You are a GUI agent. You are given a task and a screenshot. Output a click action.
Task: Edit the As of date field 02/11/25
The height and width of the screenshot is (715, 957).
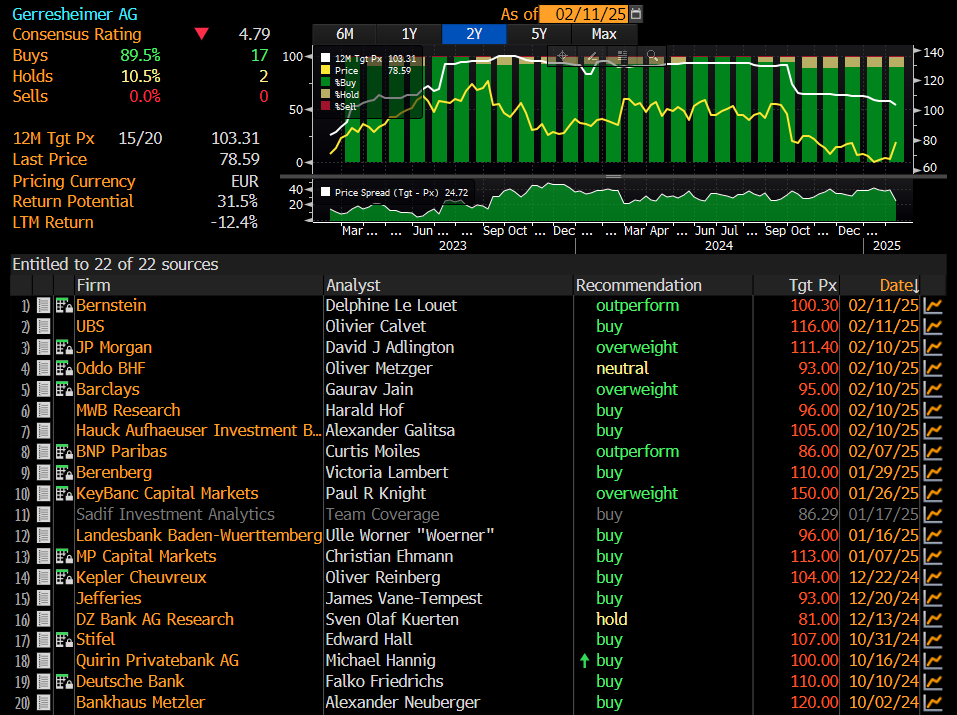pyautogui.click(x=585, y=13)
